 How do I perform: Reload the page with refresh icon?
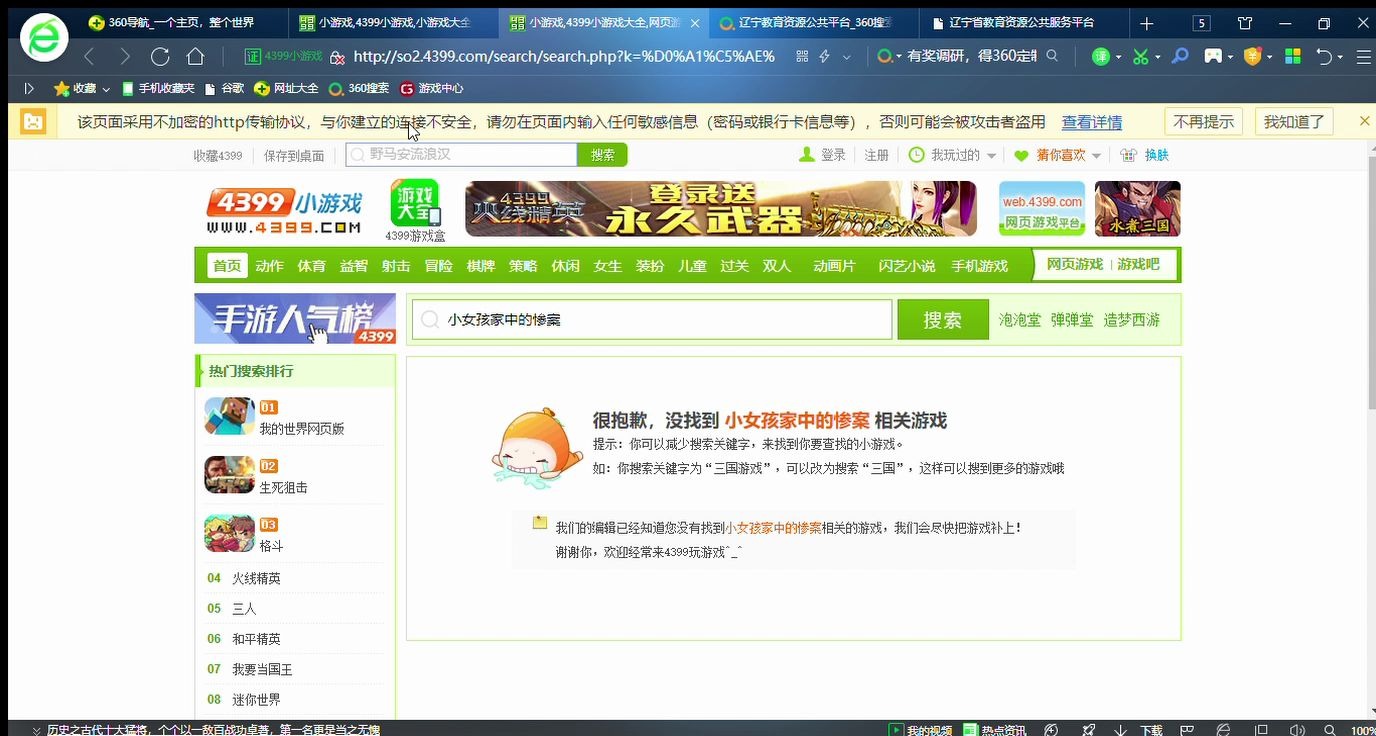pyautogui.click(x=160, y=56)
